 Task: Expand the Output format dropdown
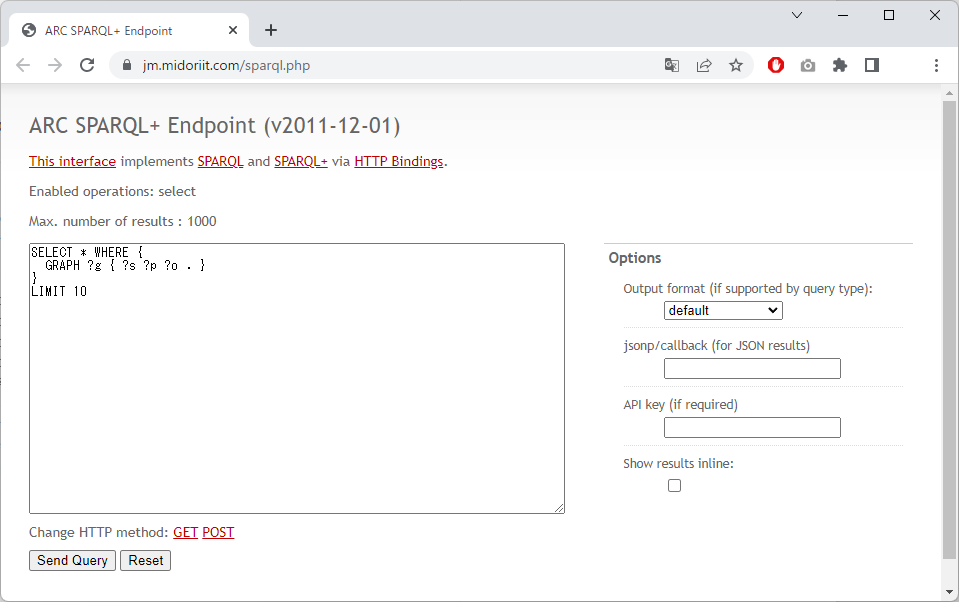click(723, 311)
